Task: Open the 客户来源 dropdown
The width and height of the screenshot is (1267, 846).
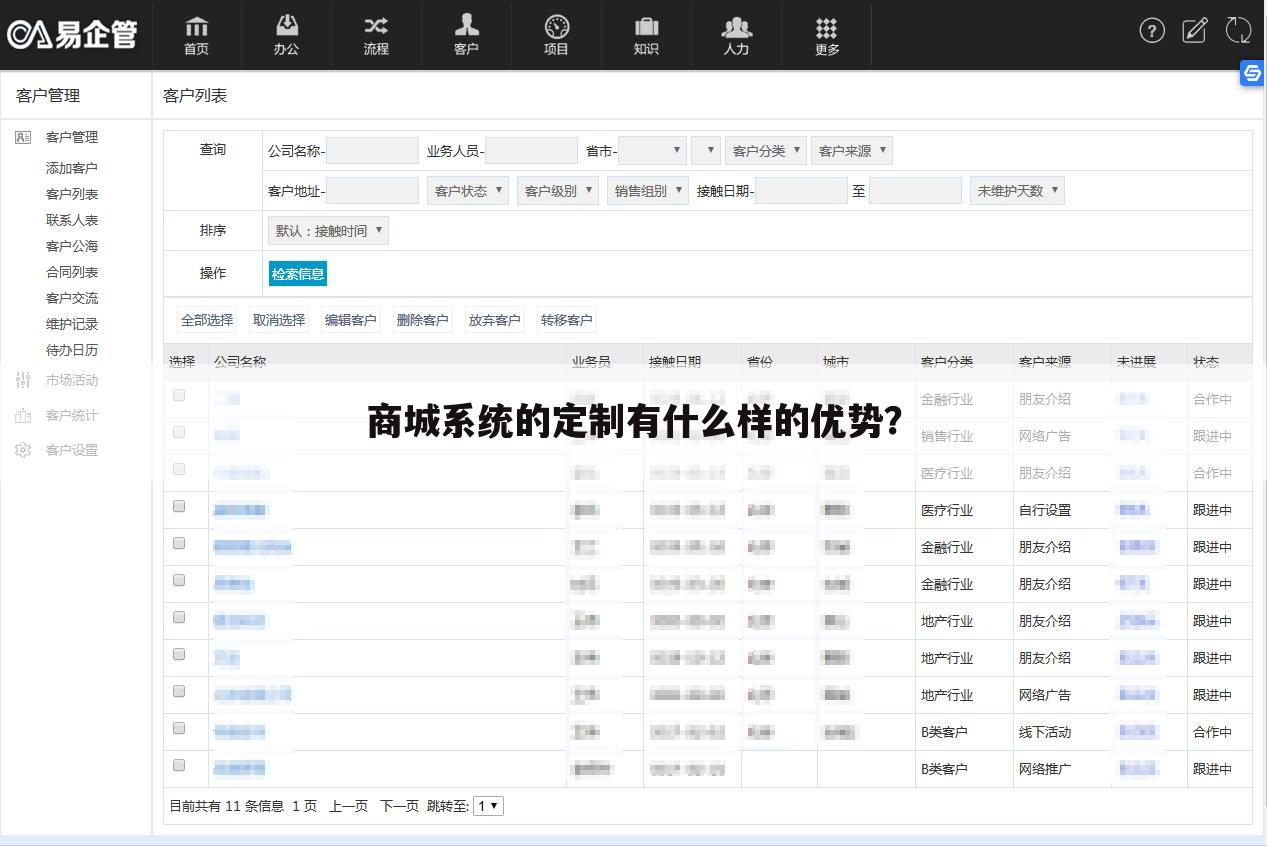Action: coord(851,151)
